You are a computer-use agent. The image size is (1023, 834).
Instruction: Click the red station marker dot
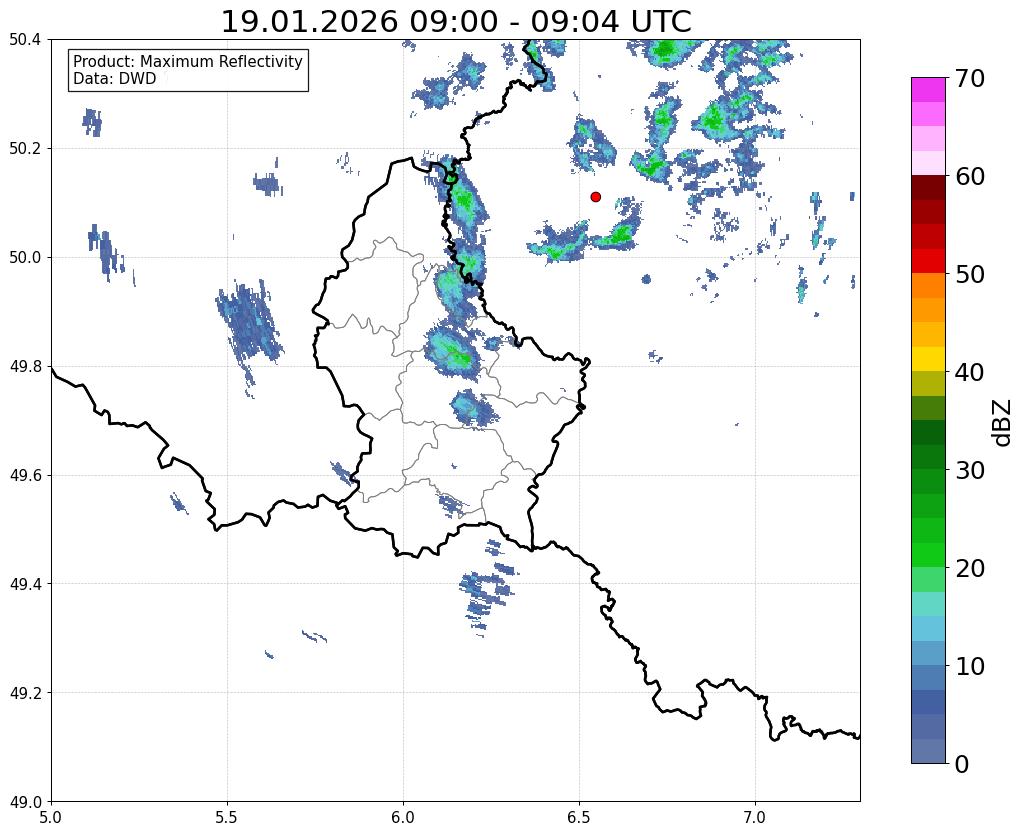[x=595, y=197]
